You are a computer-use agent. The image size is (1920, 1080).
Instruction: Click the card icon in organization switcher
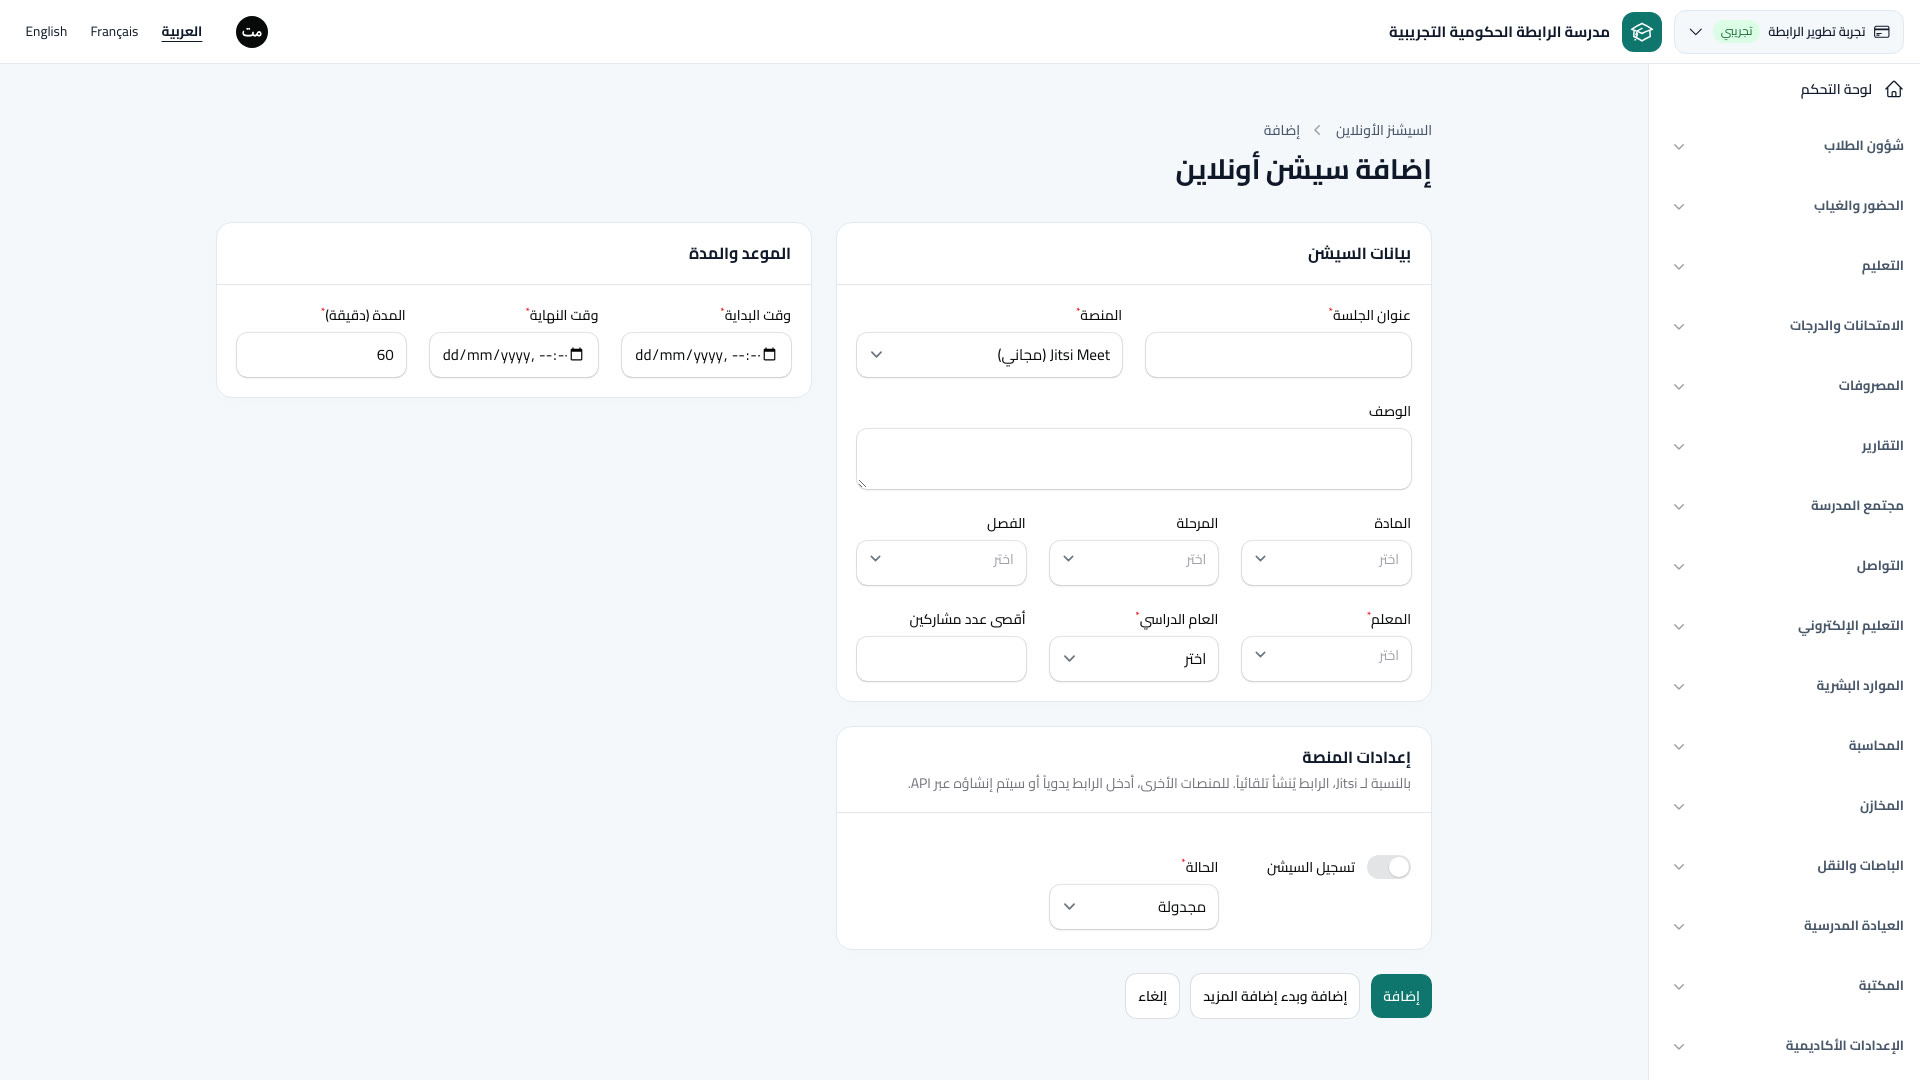point(1882,32)
